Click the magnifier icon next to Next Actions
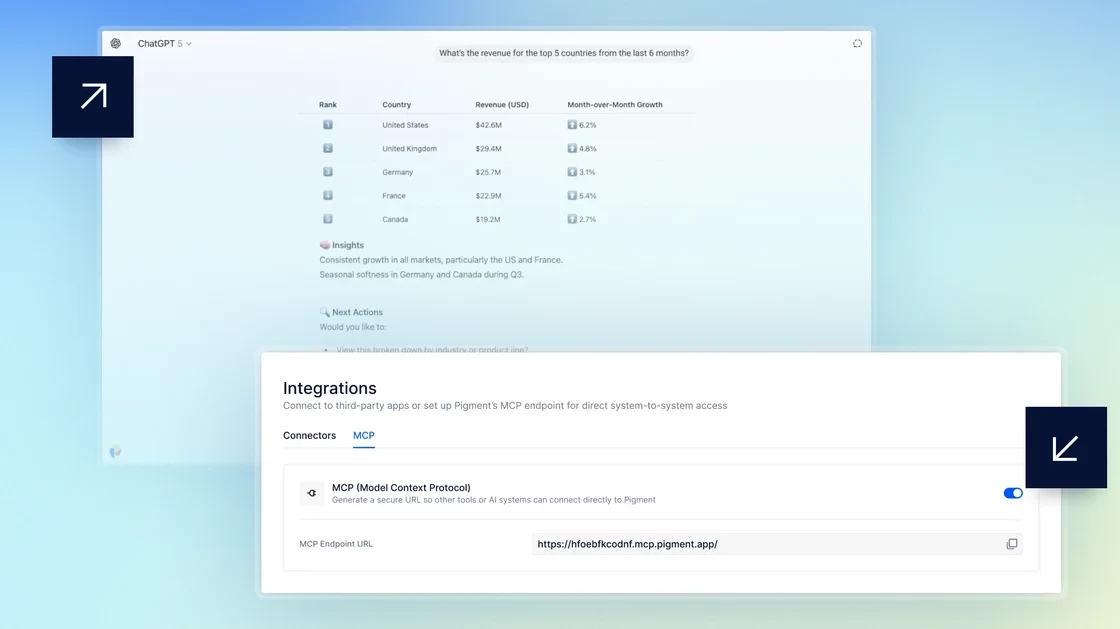 [x=324, y=312]
